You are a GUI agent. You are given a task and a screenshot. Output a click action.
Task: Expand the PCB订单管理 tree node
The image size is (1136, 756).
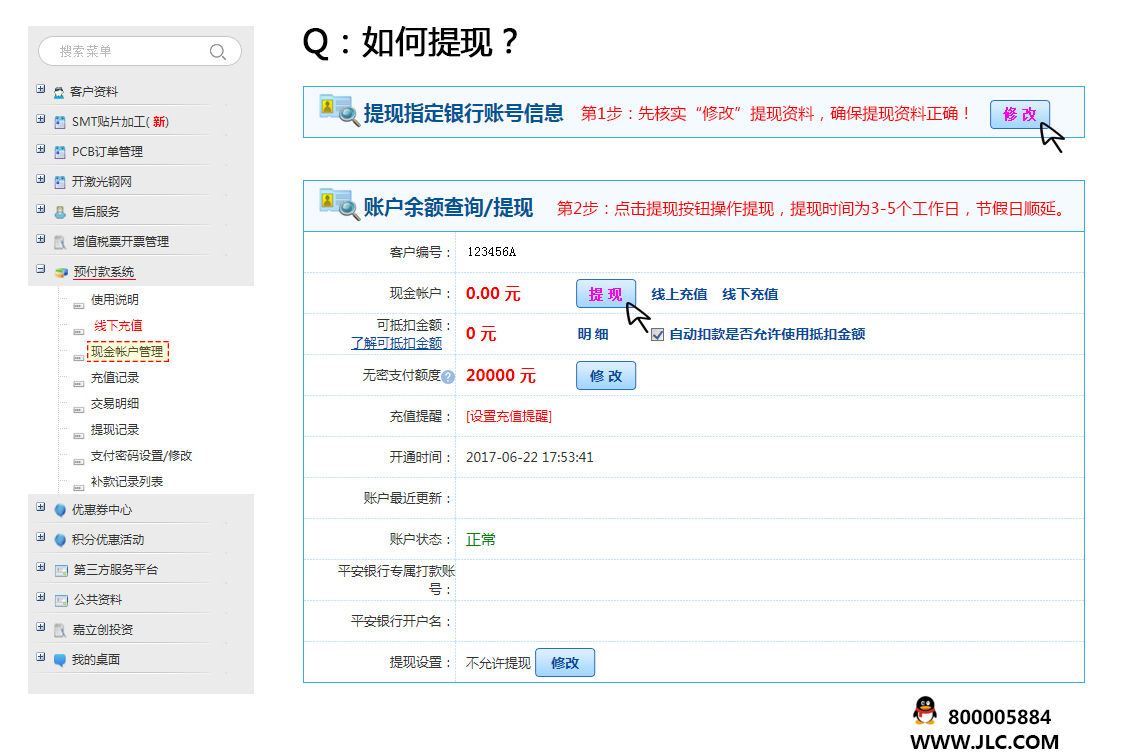41,150
